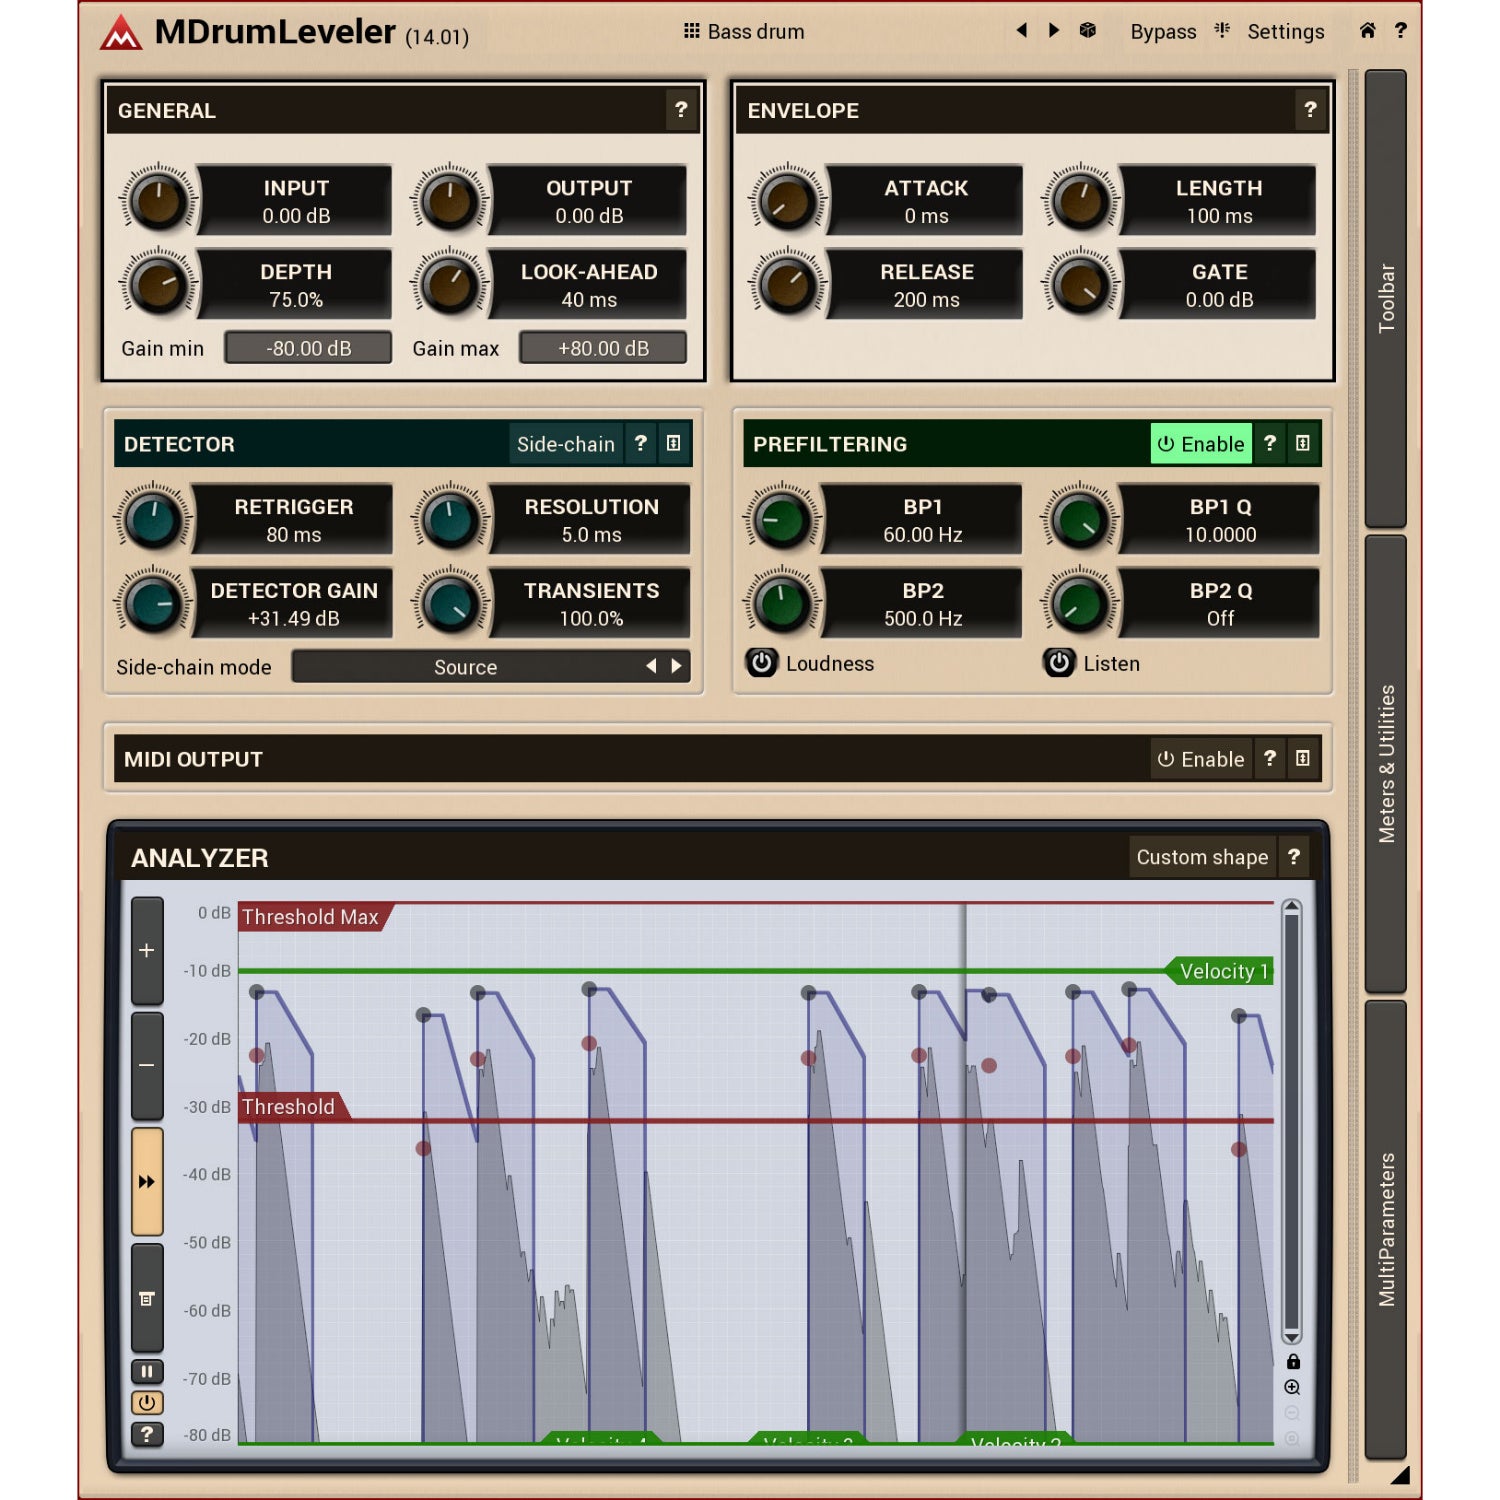Open the Envelope section help icon

click(1310, 110)
